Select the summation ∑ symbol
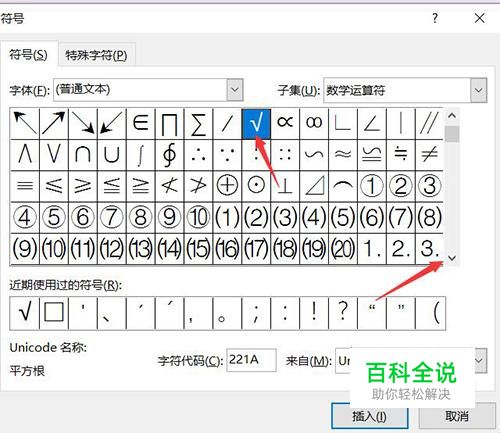This screenshot has height=433, width=500. pos(198,123)
